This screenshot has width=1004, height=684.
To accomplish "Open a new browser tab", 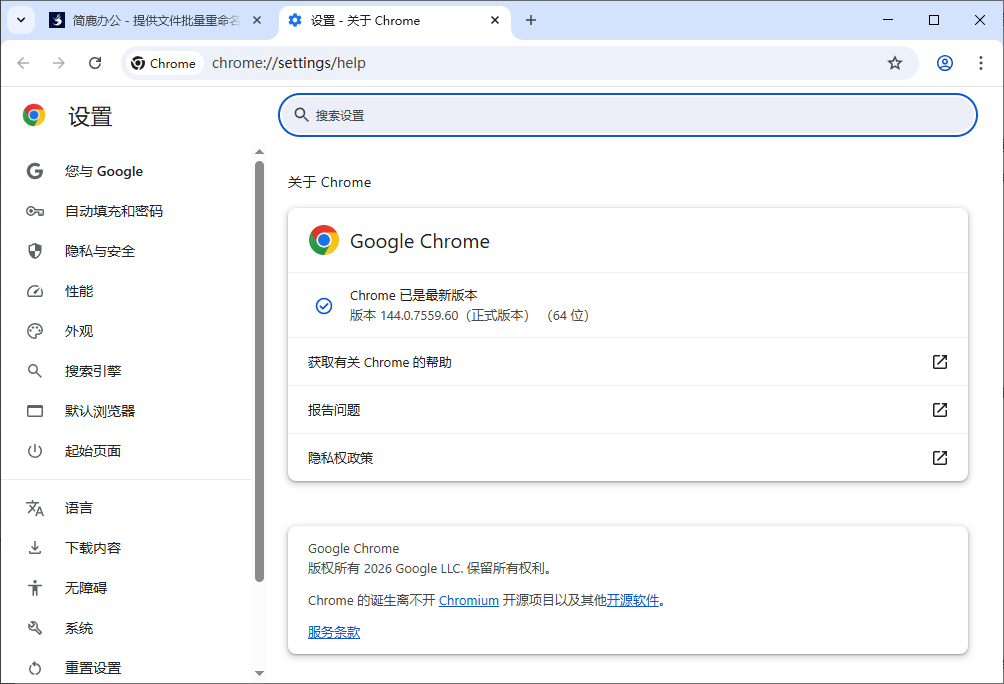I will click(x=530, y=20).
